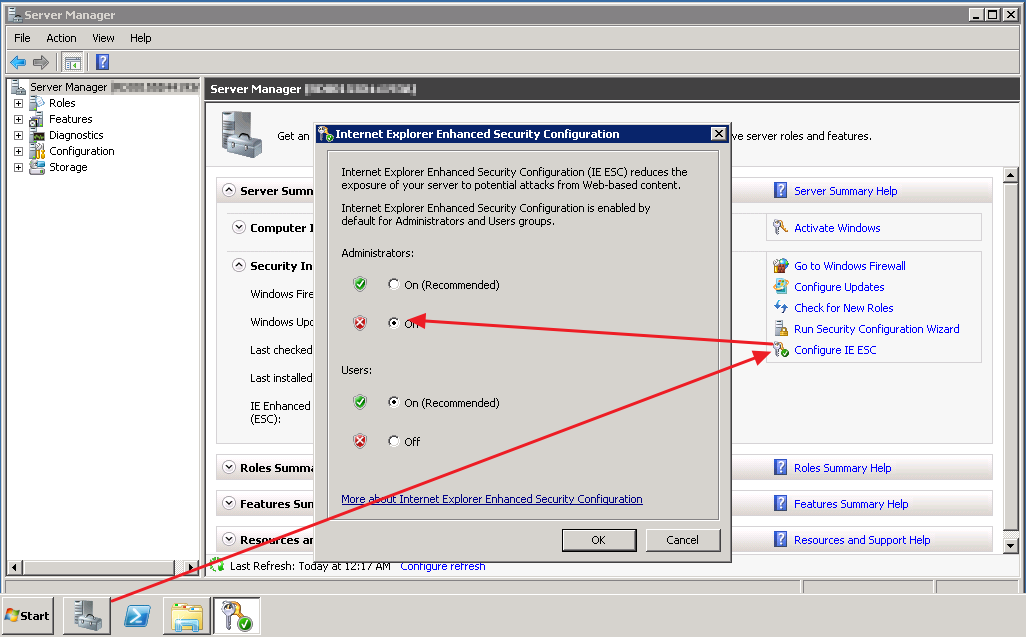Select On (Recommended) for Administrators
Viewport: 1026px width, 637px height.
[x=393, y=284]
